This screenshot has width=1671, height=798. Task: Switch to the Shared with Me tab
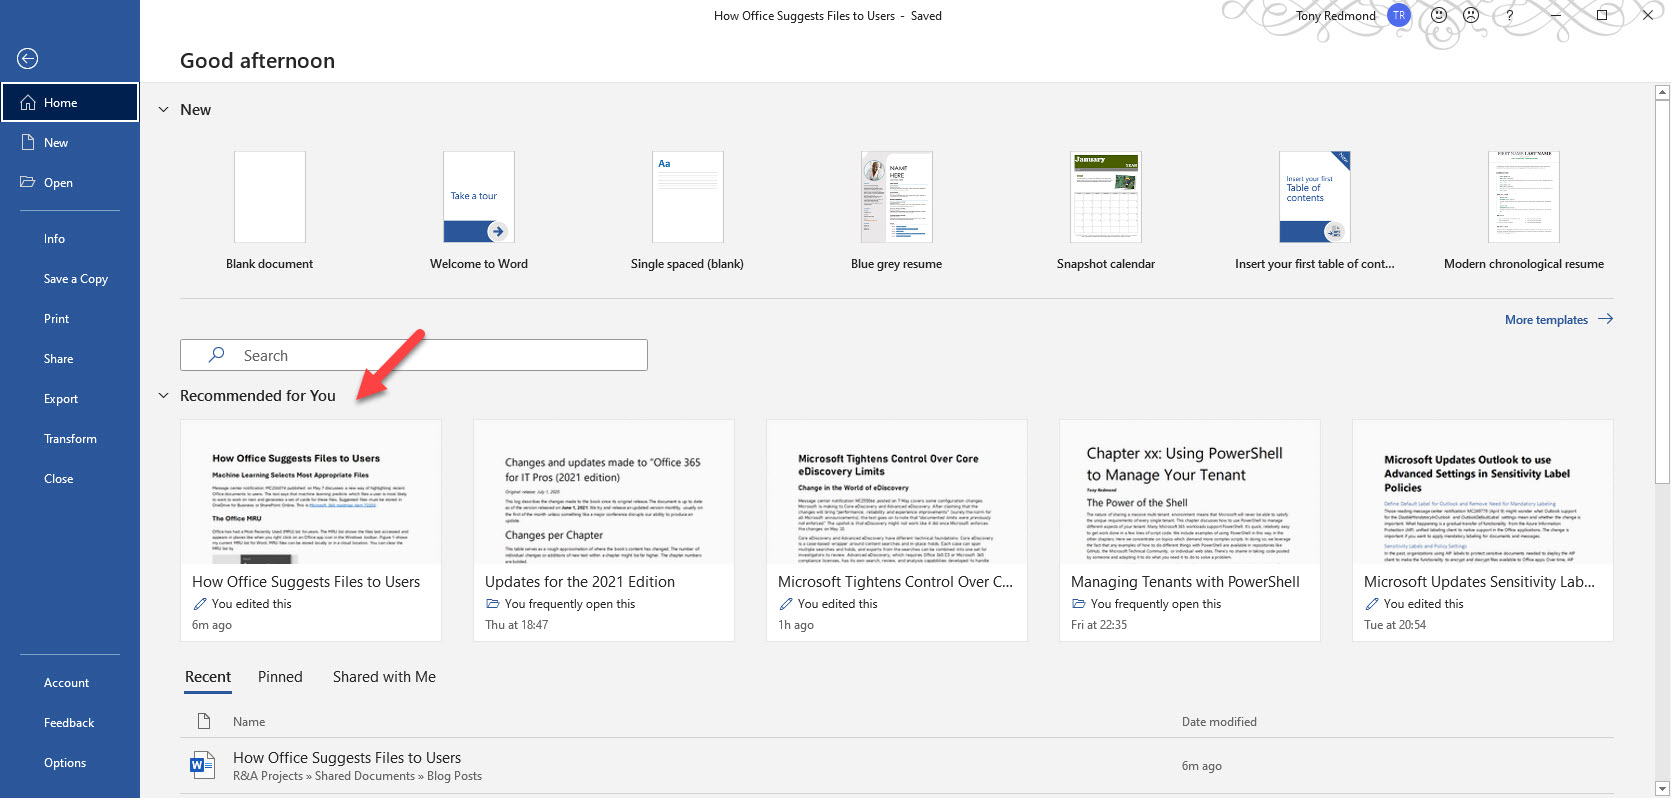384,677
